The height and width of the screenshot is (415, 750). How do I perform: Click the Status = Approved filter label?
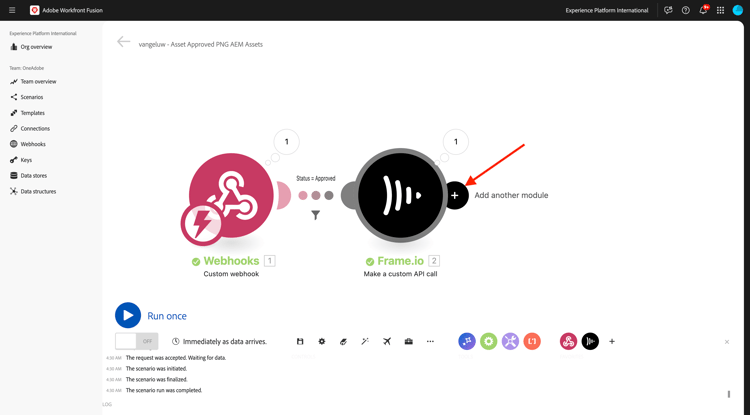click(316, 178)
